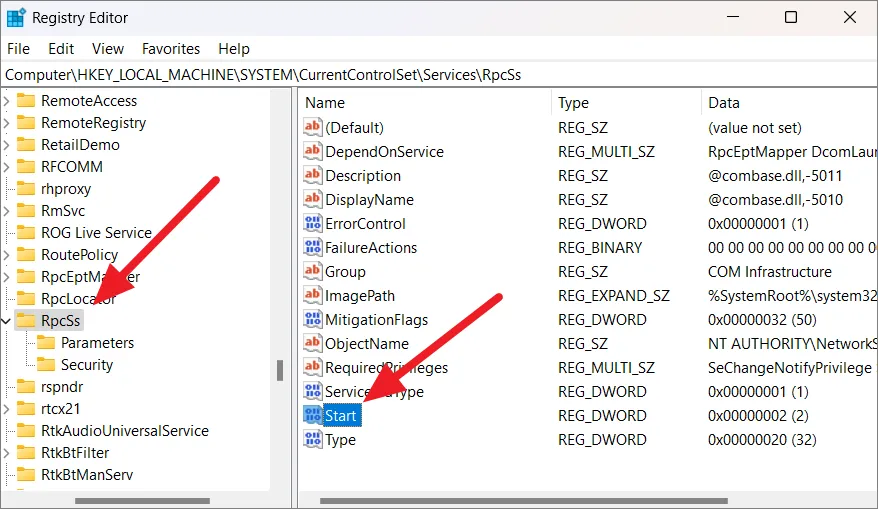Click the 0x00000020 (32) data value
The height and width of the screenshot is (509, 878).
click(762, 440)
